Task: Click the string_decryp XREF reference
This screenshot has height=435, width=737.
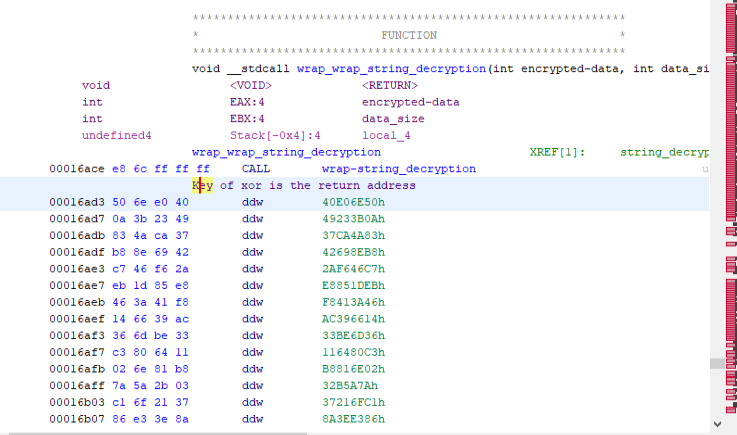Action: click(x=664, y=152)
